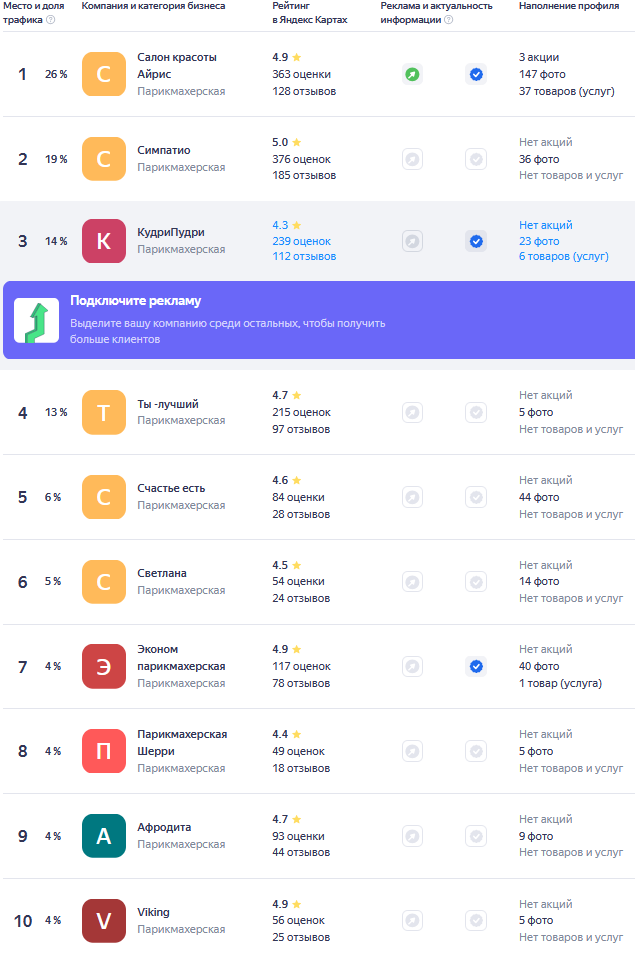Click the grey verification badge in Афродита row
This screenshot has height=962, width=635.
(x=476, y=836)
